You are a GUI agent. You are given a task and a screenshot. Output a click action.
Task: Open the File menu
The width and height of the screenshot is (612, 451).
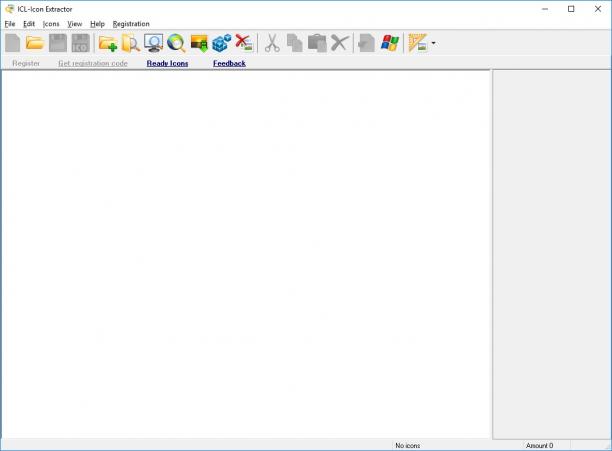coord(10,24)
